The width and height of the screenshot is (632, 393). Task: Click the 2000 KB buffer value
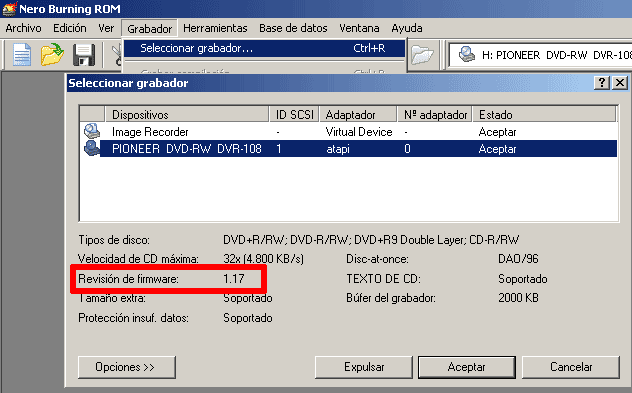pos(518,298)
